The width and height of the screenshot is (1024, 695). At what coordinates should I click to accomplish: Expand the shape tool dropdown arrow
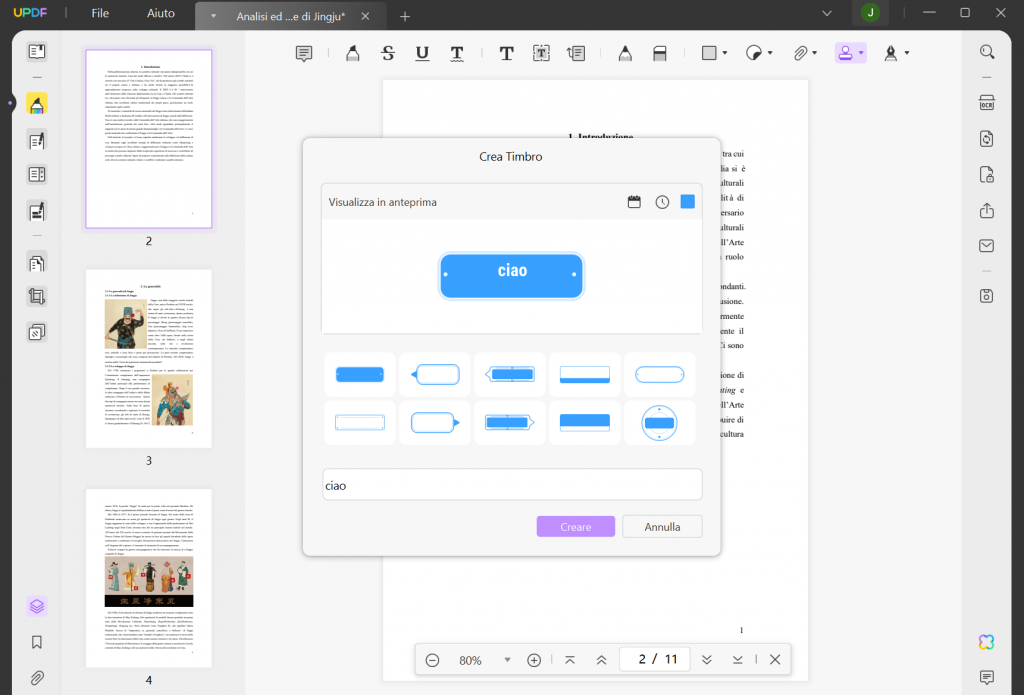pyautogui.click(x=725, y=54)
